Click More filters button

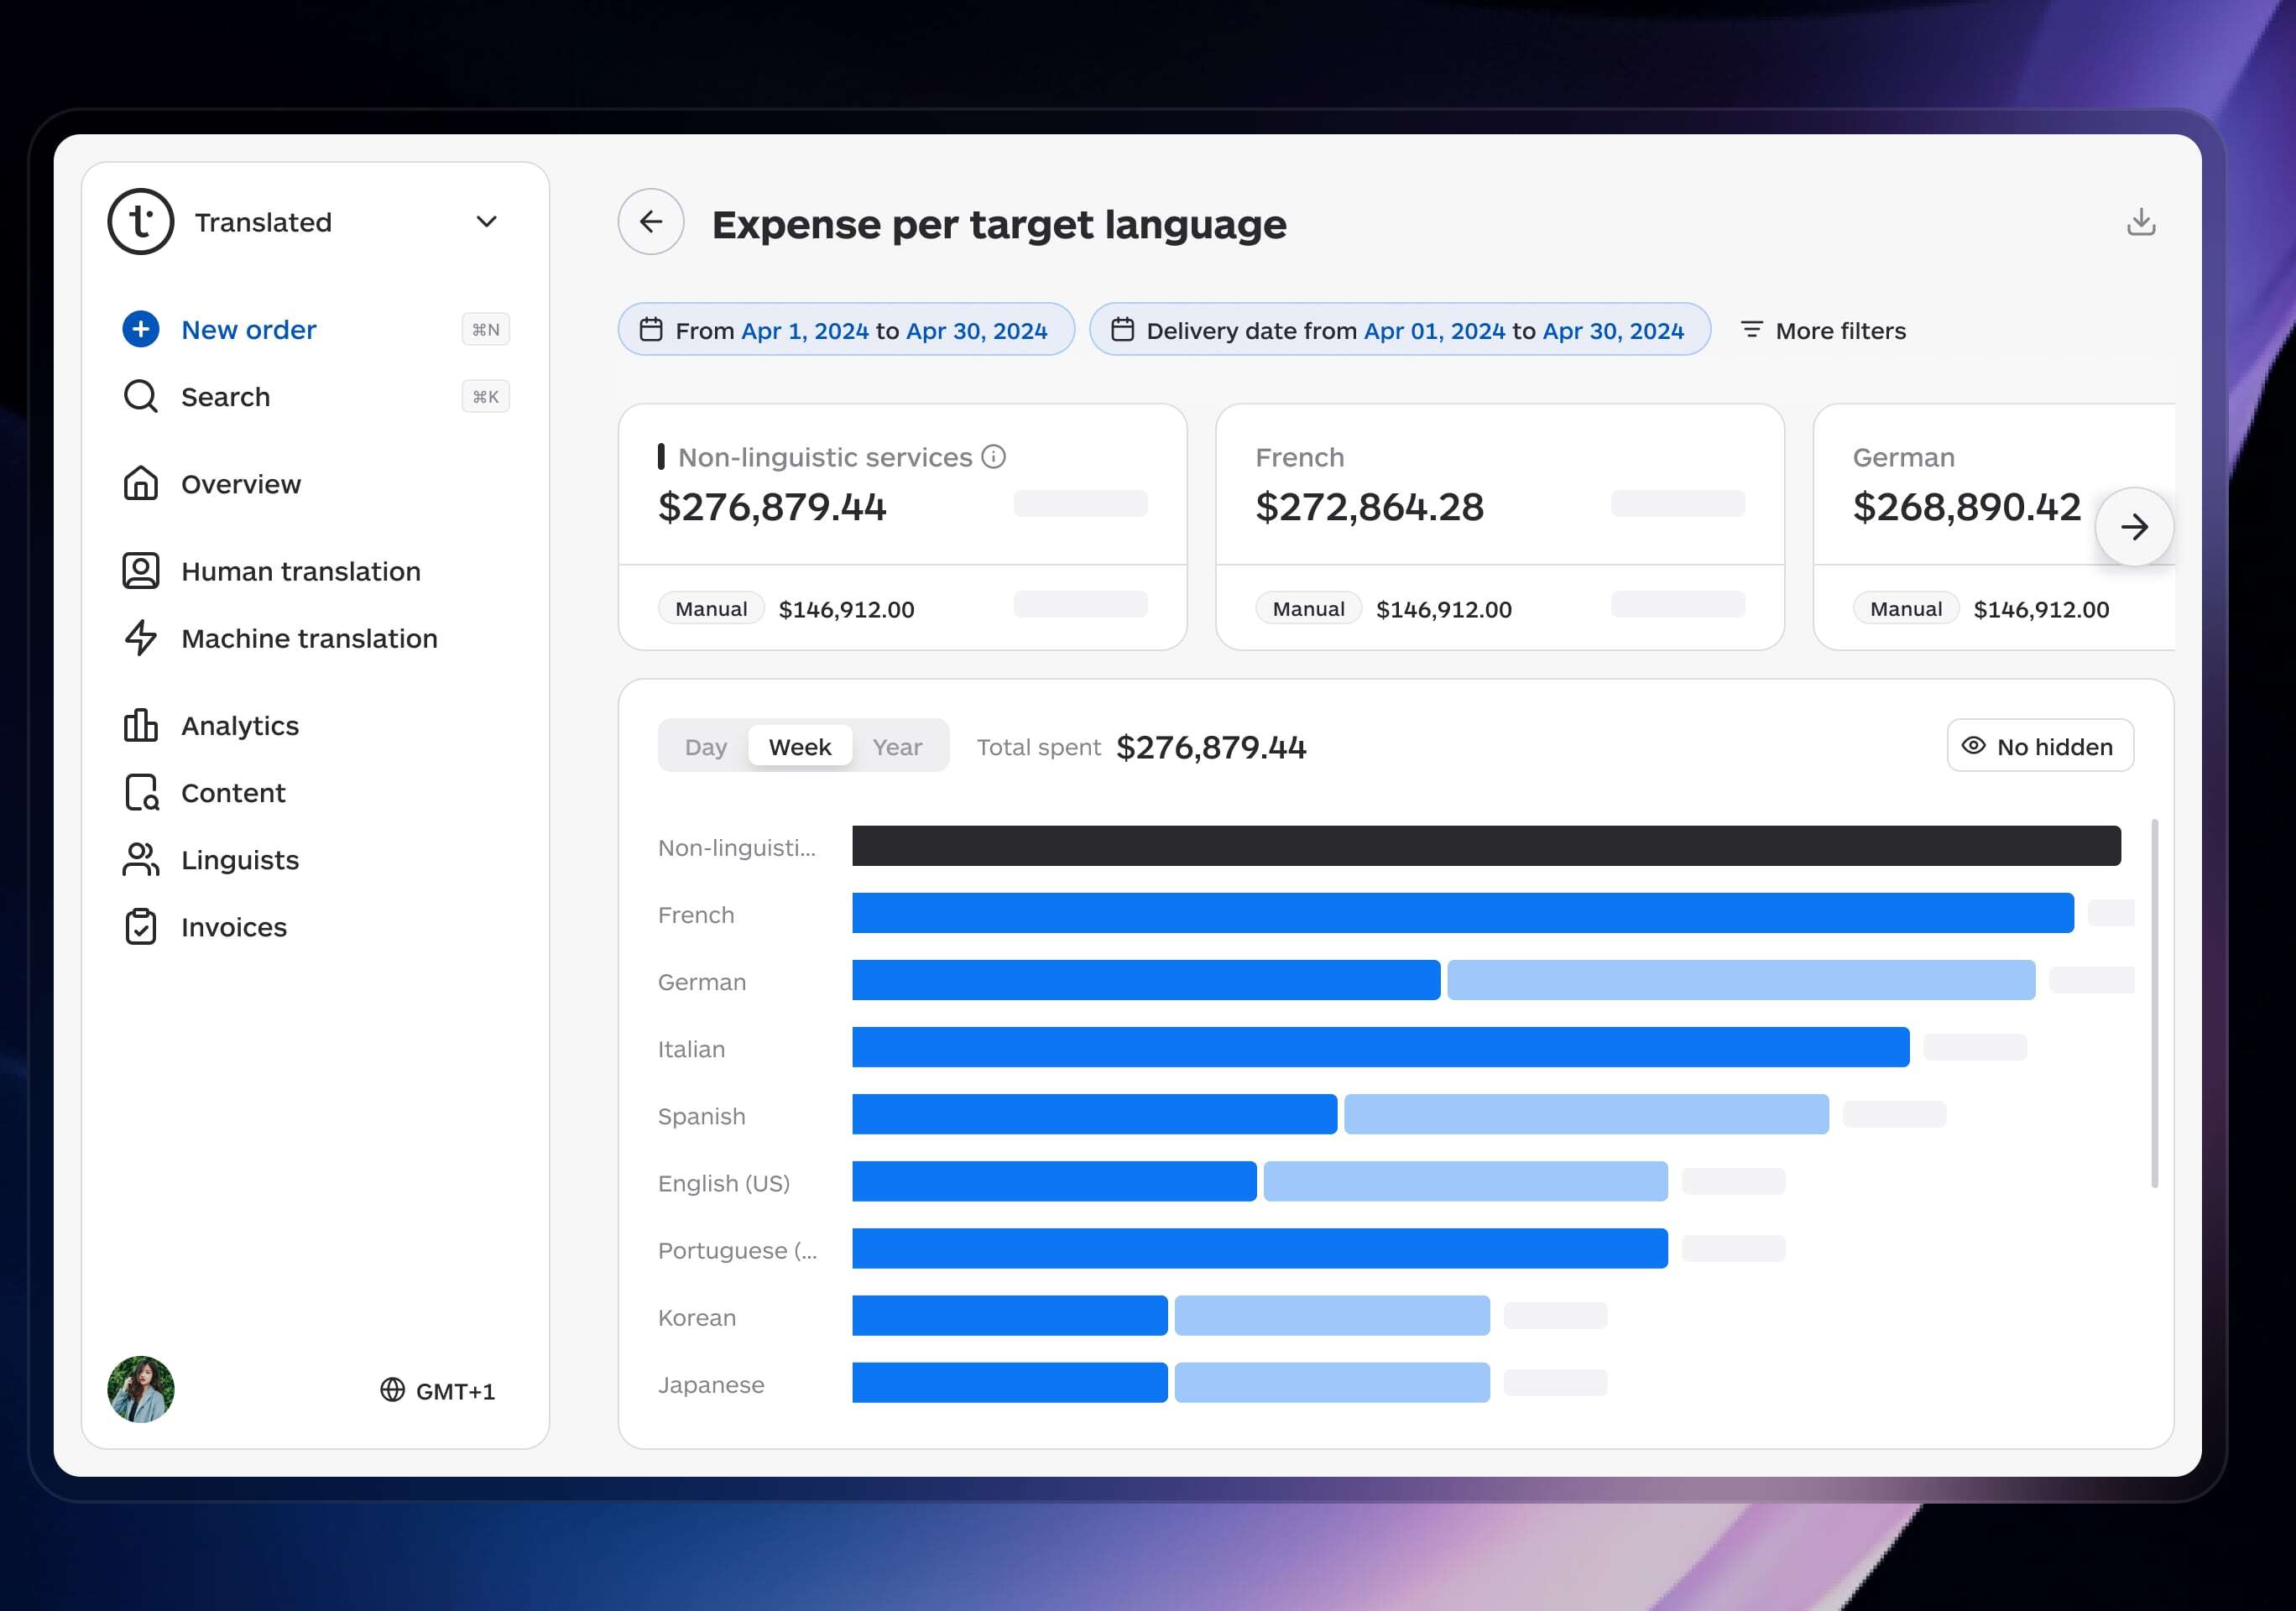(x=1823, y=330)
